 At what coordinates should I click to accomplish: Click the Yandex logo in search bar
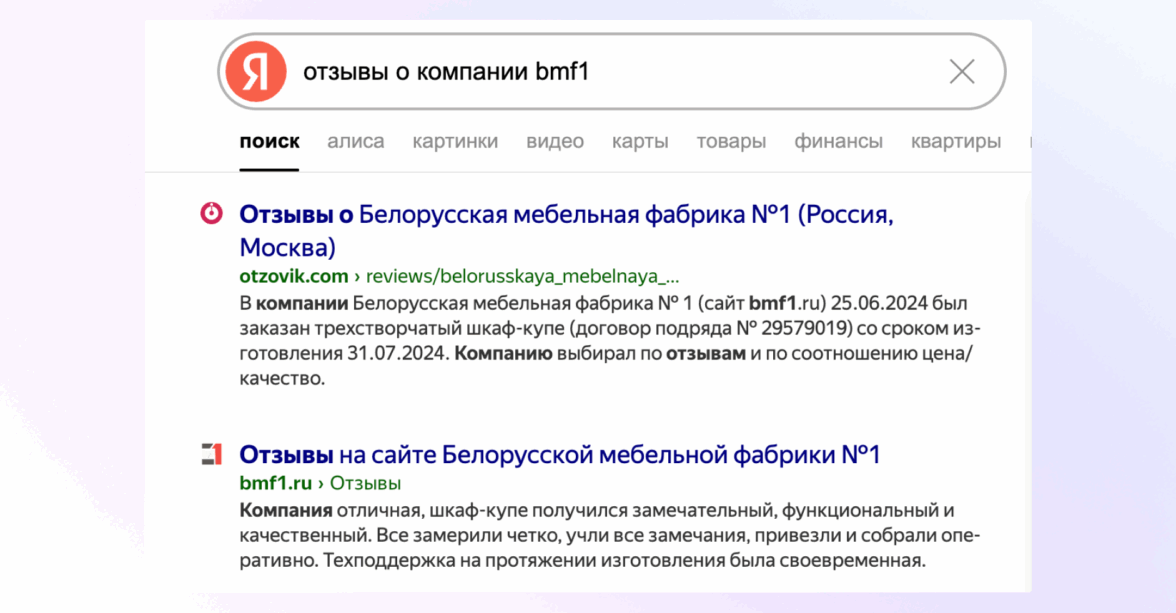(256, 72)
